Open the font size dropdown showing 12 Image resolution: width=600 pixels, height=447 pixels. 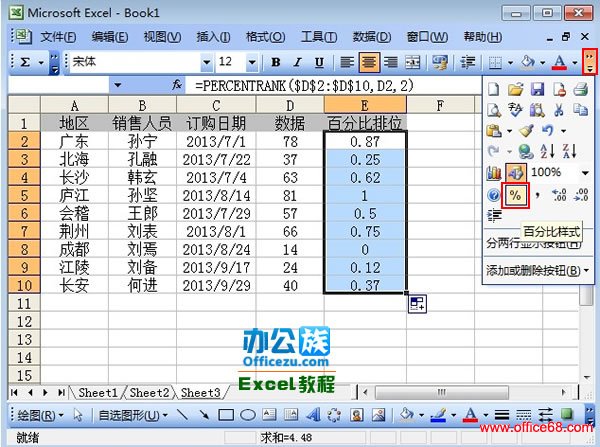pos(252,62)
